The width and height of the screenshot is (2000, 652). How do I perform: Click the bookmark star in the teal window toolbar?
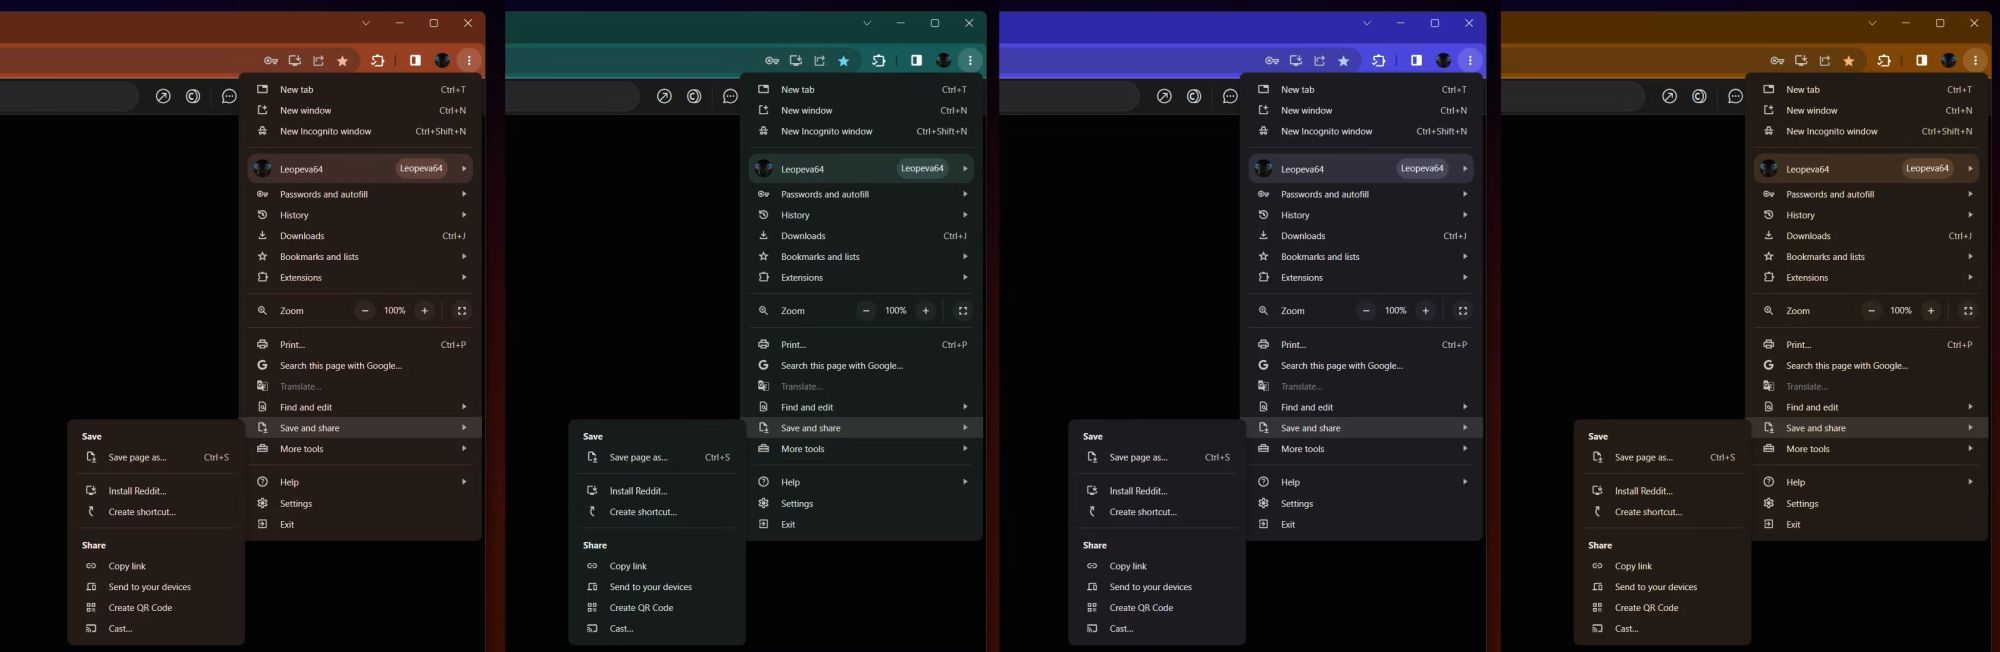844,61
